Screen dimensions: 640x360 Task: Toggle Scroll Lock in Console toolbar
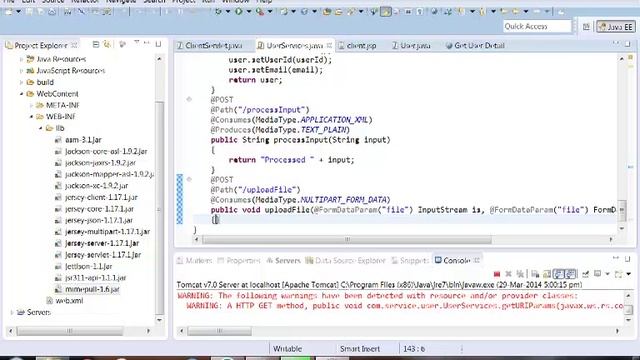[x=547, y=274]
